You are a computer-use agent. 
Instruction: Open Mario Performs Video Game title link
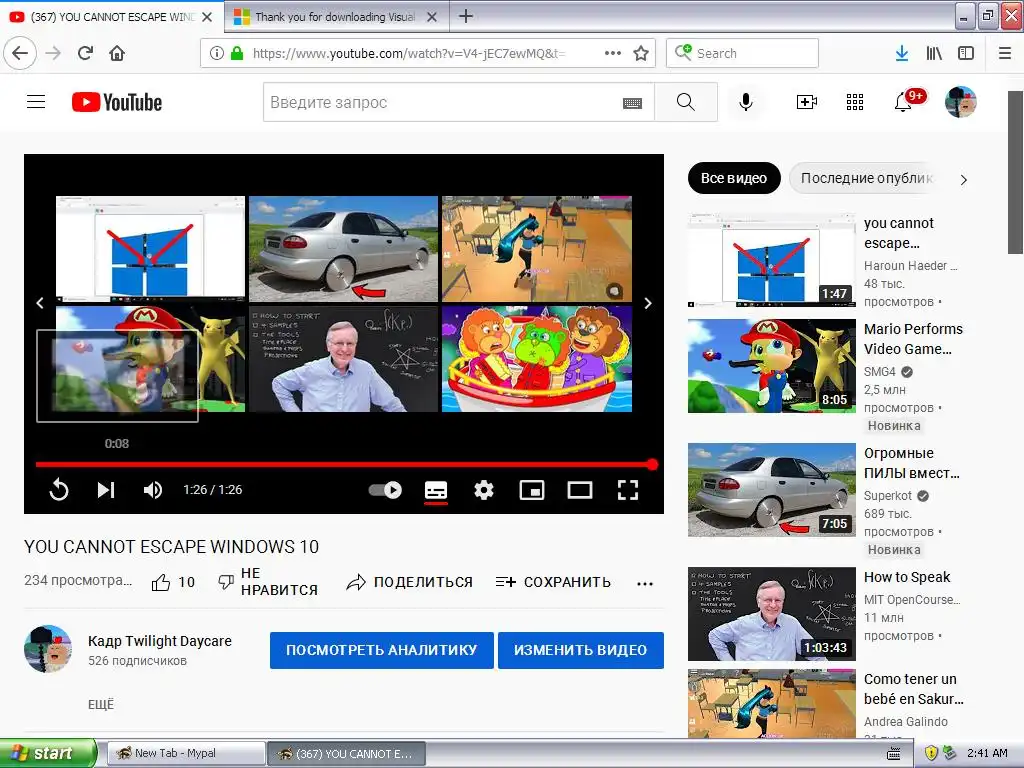pos(913,339)
